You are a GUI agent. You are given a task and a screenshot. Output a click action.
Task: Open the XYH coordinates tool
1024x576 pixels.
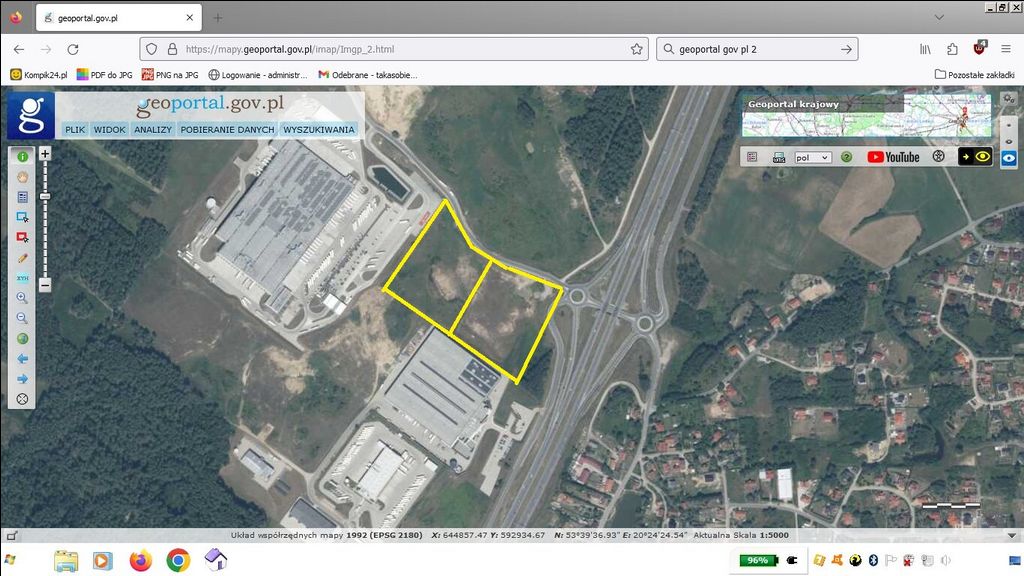click(22, 277)
